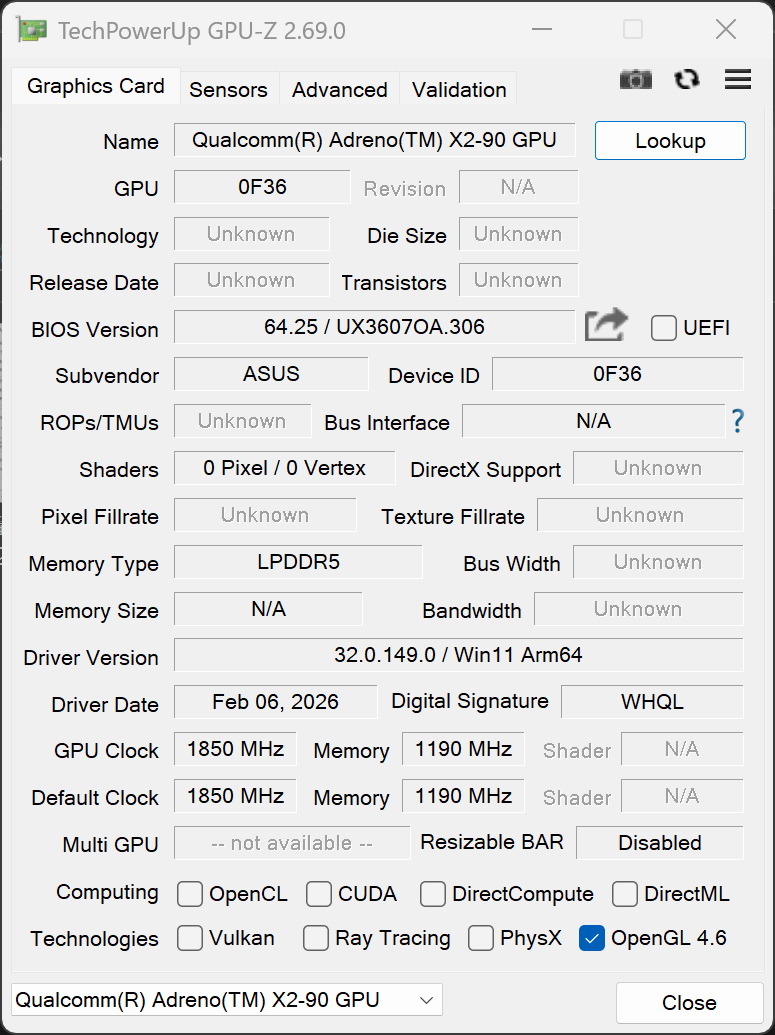
Task: Click the refresh icon in toolbar
Action: click(687, 80)
